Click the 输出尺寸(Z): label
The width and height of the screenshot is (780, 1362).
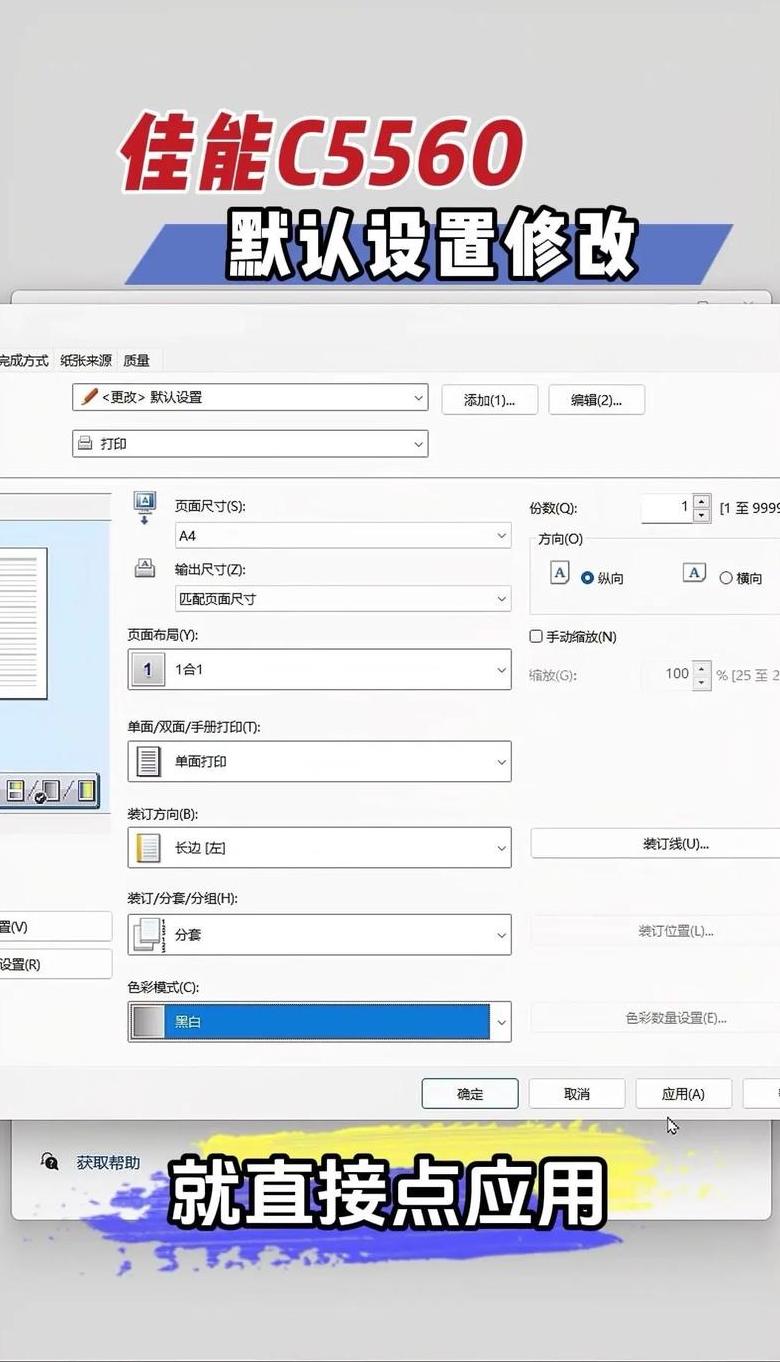point(210,569)
